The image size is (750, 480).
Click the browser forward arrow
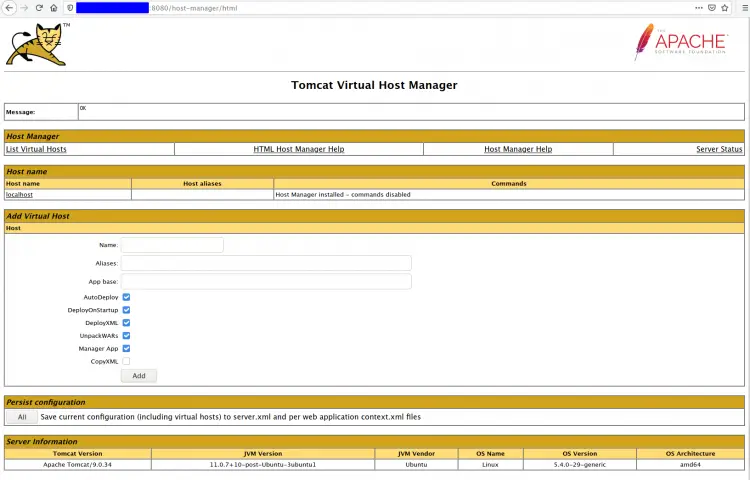click(24, 8)
